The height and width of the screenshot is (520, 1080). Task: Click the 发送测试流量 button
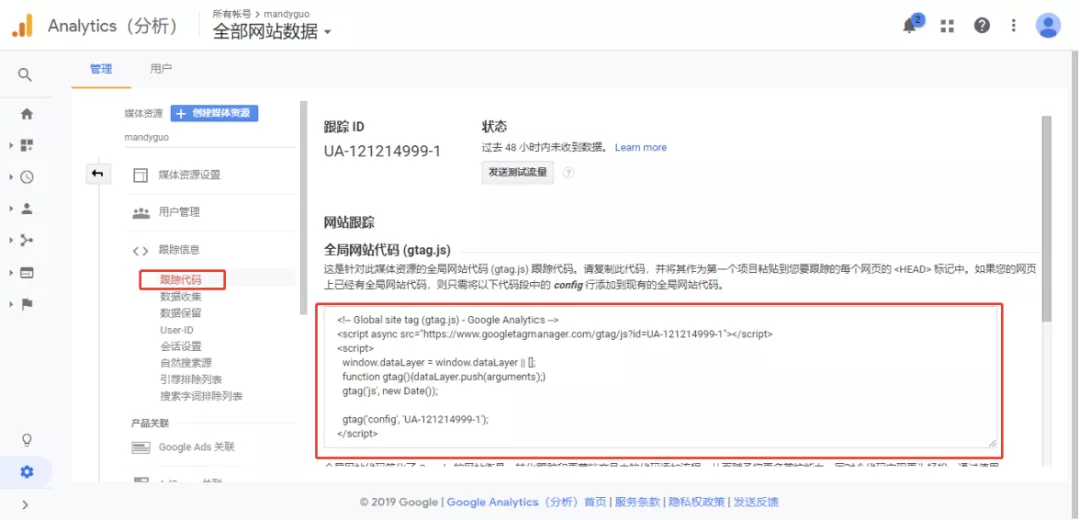(517, 173)
